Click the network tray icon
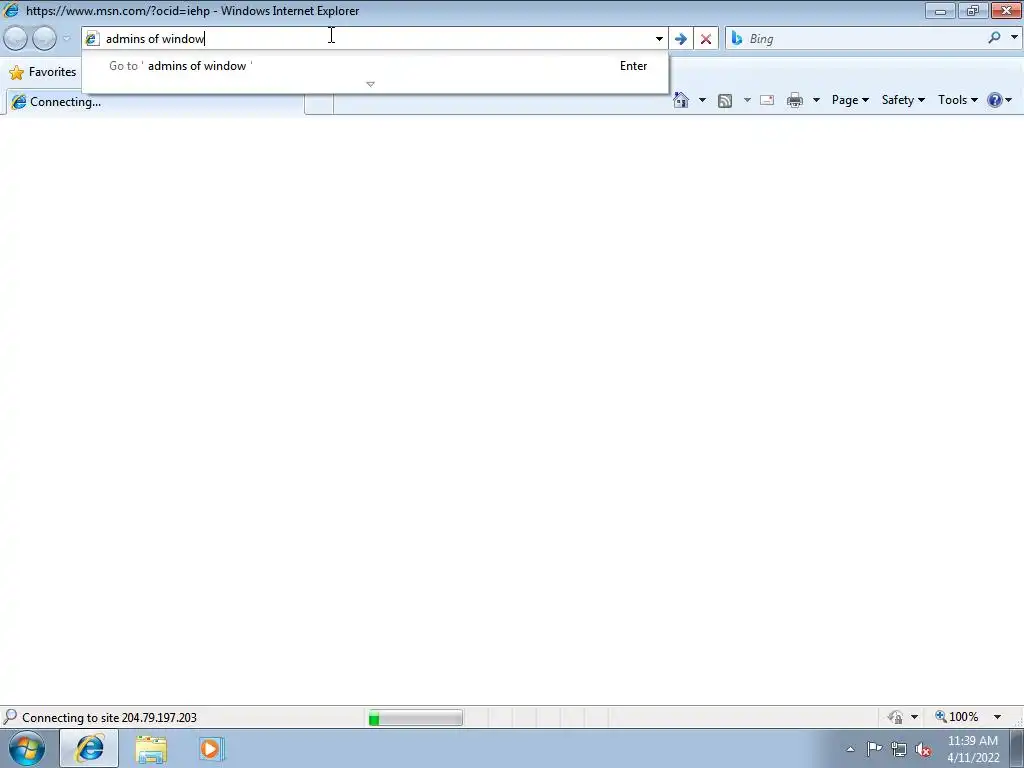This screenshot has height=768, width=1024. click(899, 749)
